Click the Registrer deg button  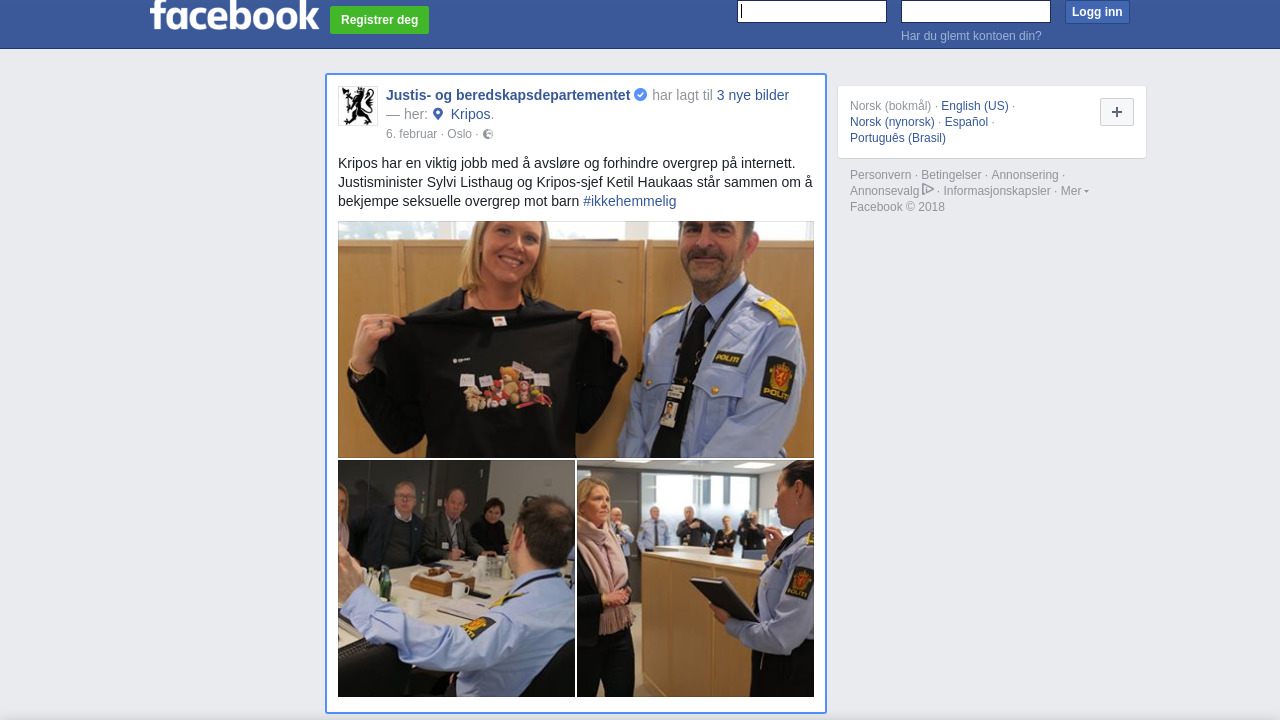tap(379, 20)
